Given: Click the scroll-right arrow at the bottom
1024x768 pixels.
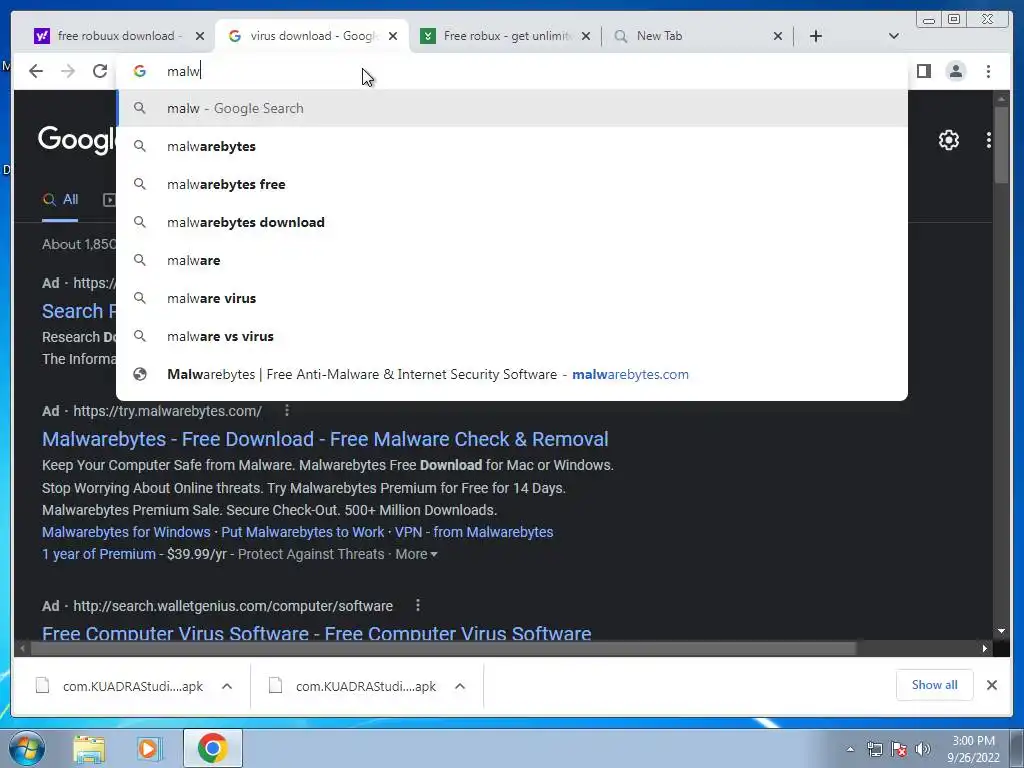Looking at the screenshot, I should 985,648.
